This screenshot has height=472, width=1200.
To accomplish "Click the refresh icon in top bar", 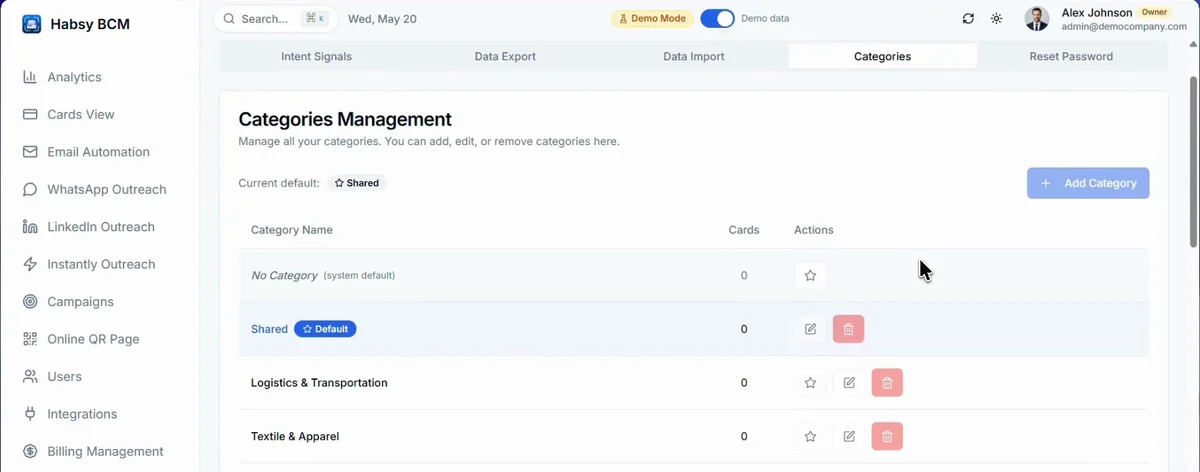I will (x=968, y=19).
